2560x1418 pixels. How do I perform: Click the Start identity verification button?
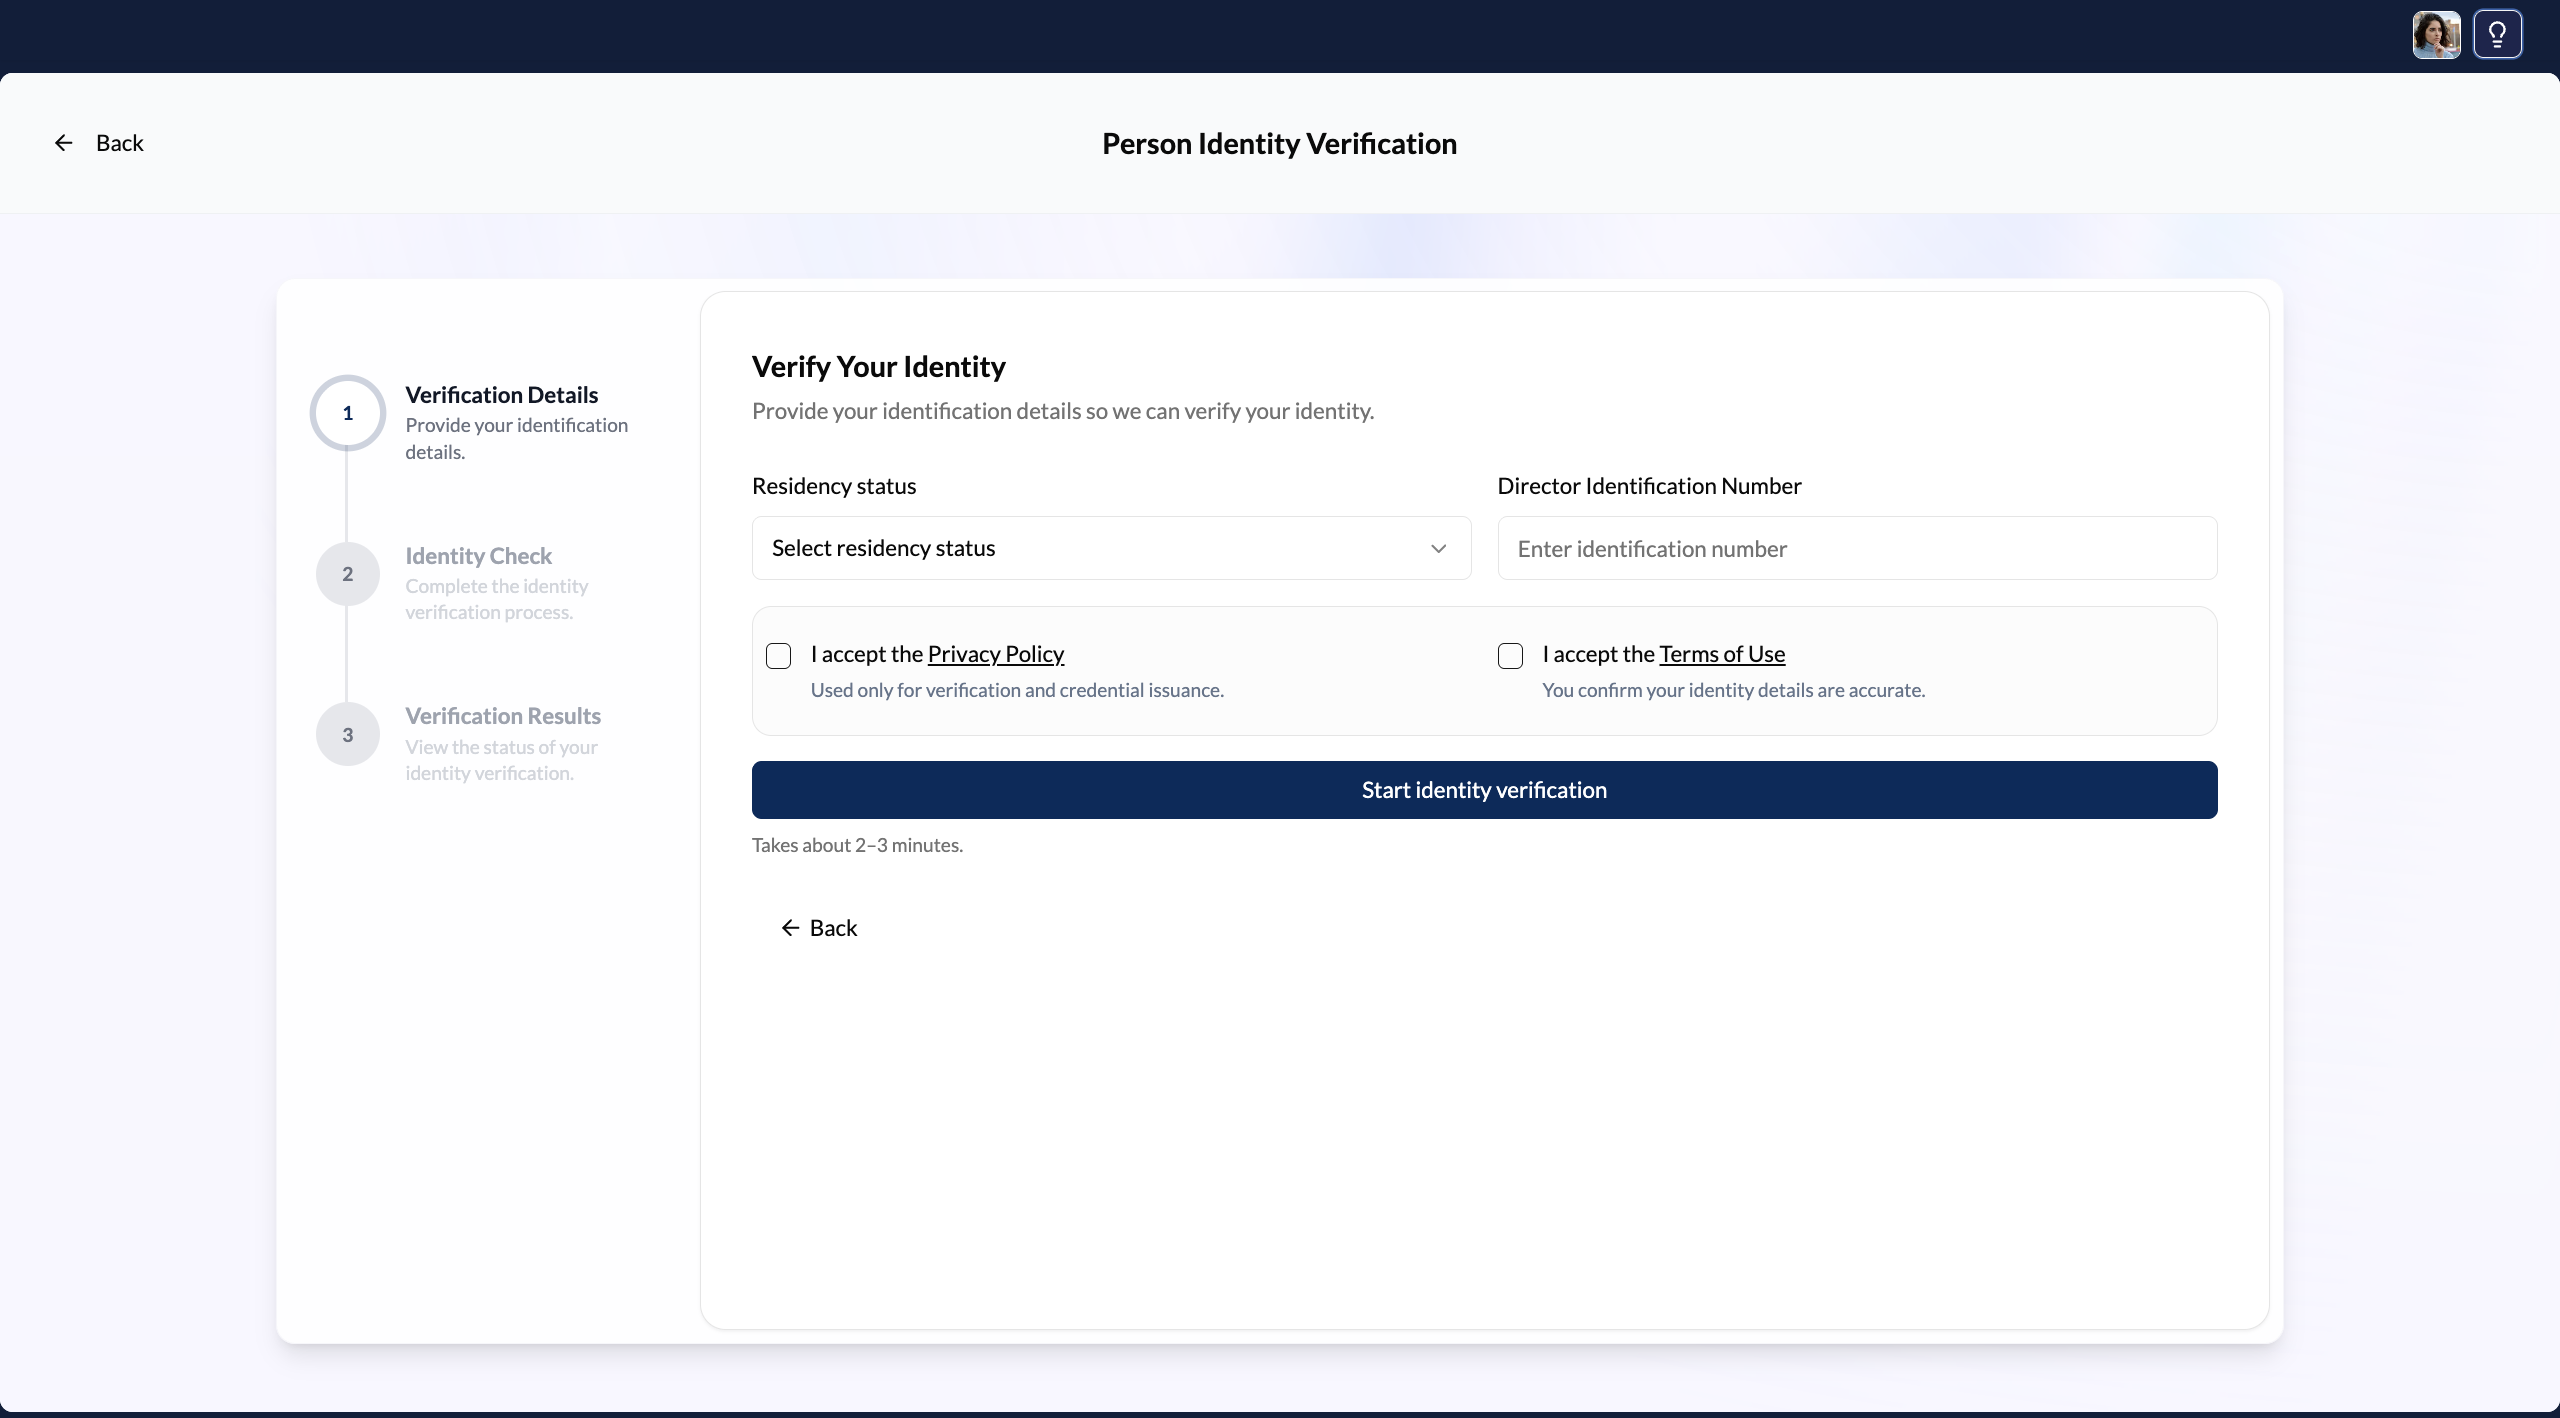[x=1484, y=790]
